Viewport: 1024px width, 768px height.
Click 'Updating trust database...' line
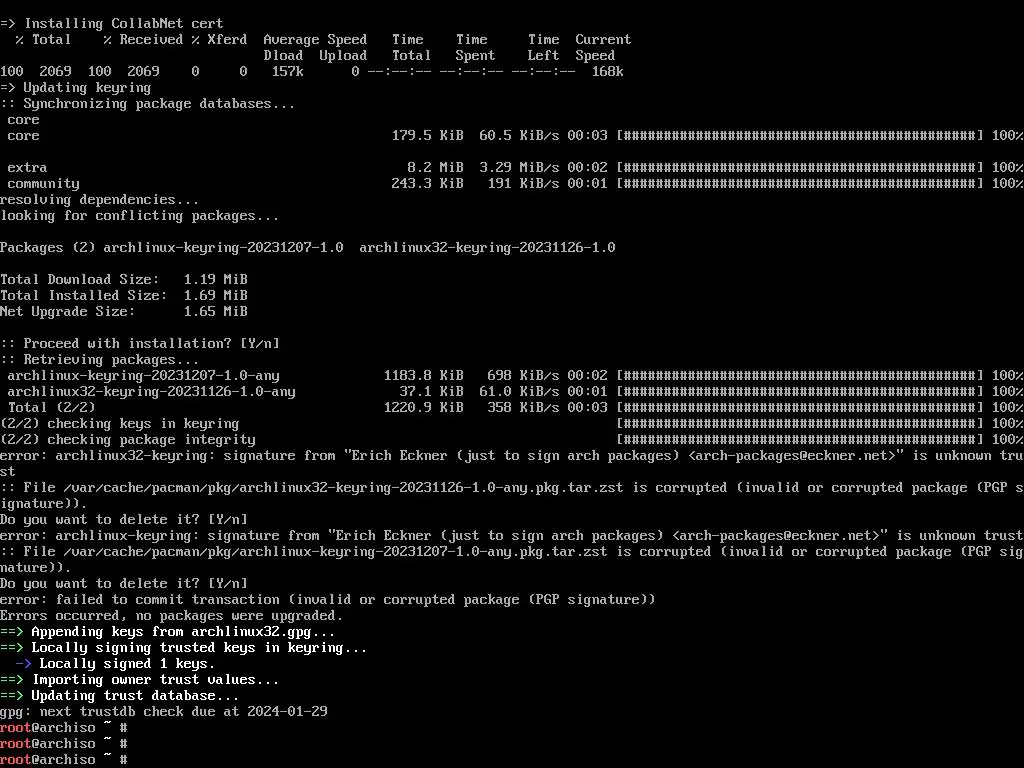click(x=120, y=696)
